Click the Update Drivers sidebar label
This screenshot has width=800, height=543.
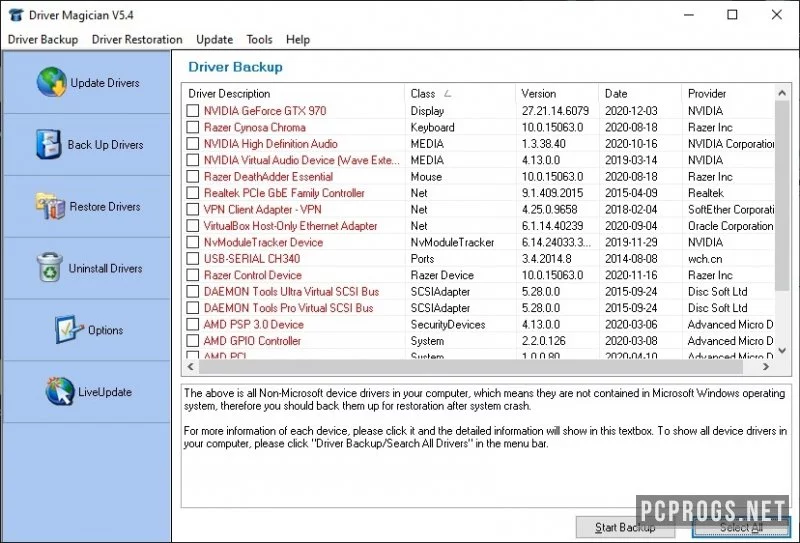pyautogui.click(x=105, y=83)
